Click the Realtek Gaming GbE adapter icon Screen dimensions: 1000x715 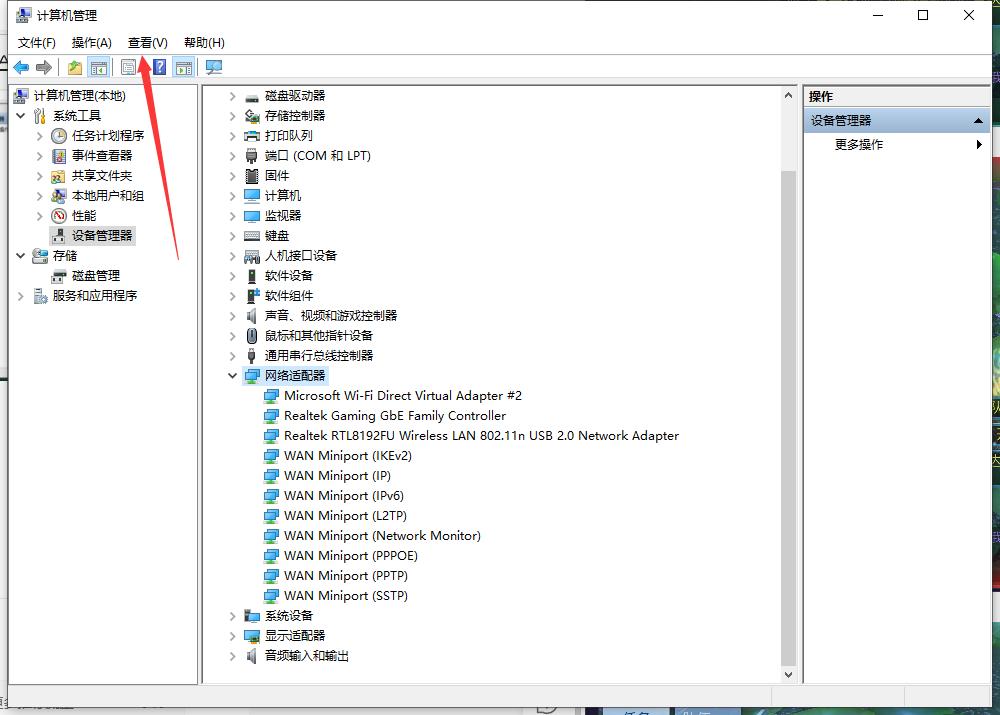point(271,416)
